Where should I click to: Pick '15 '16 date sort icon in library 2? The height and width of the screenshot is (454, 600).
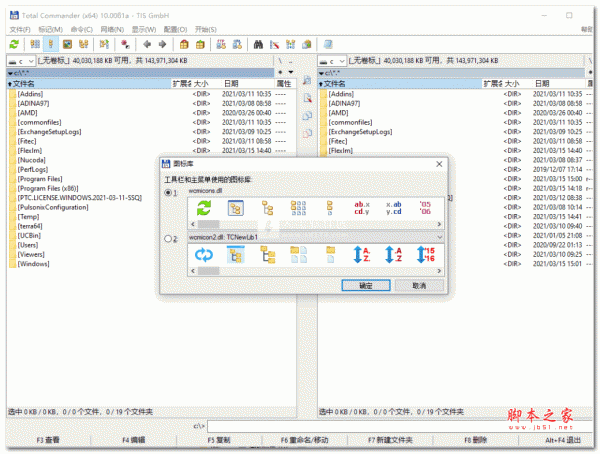pyautogui.click(x=426, y=255)
